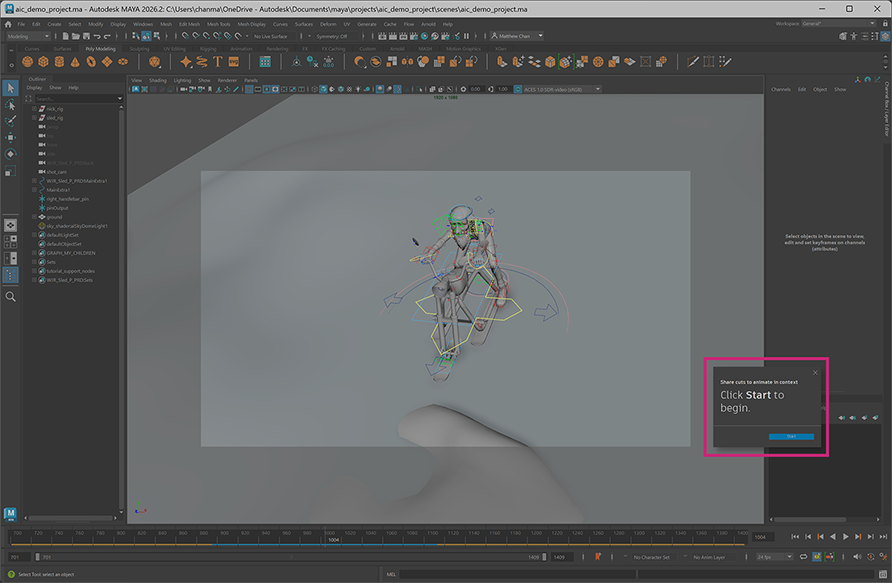Create a polygon cube from the shelf

click(42, 61)
